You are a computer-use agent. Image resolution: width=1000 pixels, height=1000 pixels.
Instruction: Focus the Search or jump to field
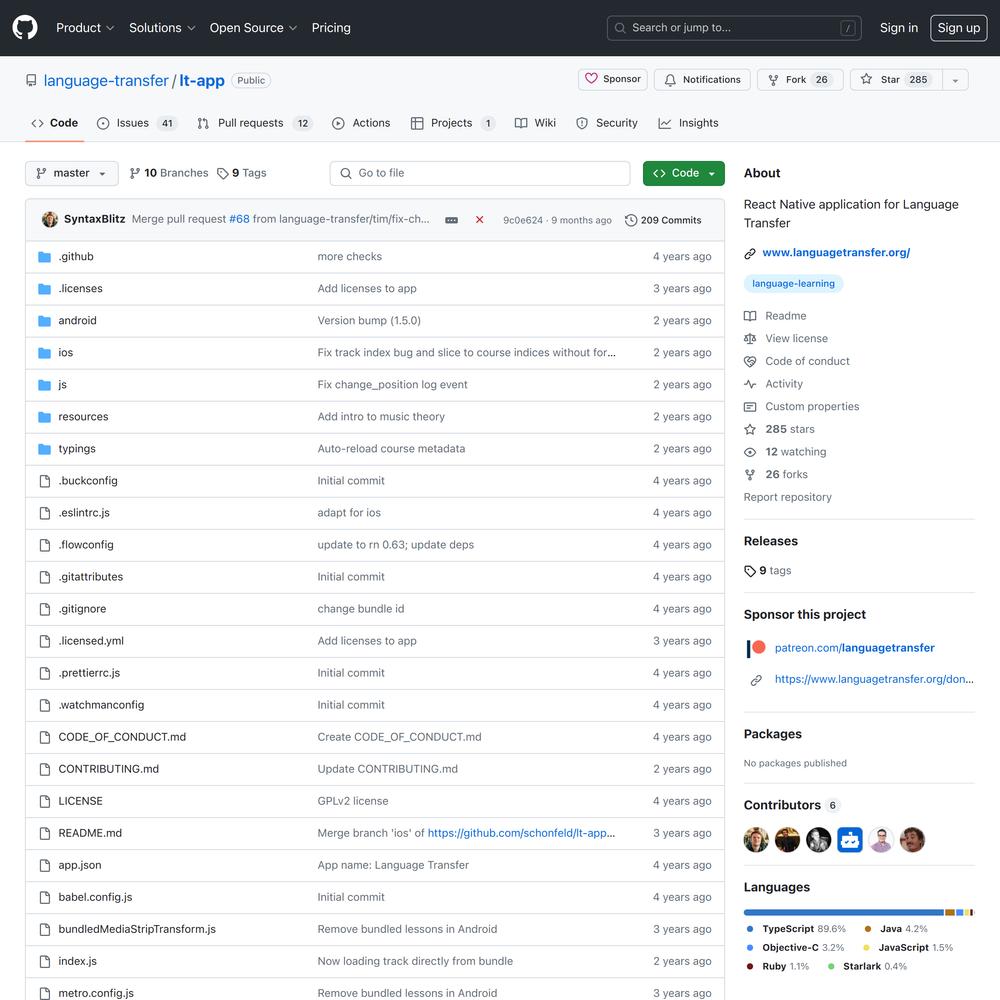733,27
